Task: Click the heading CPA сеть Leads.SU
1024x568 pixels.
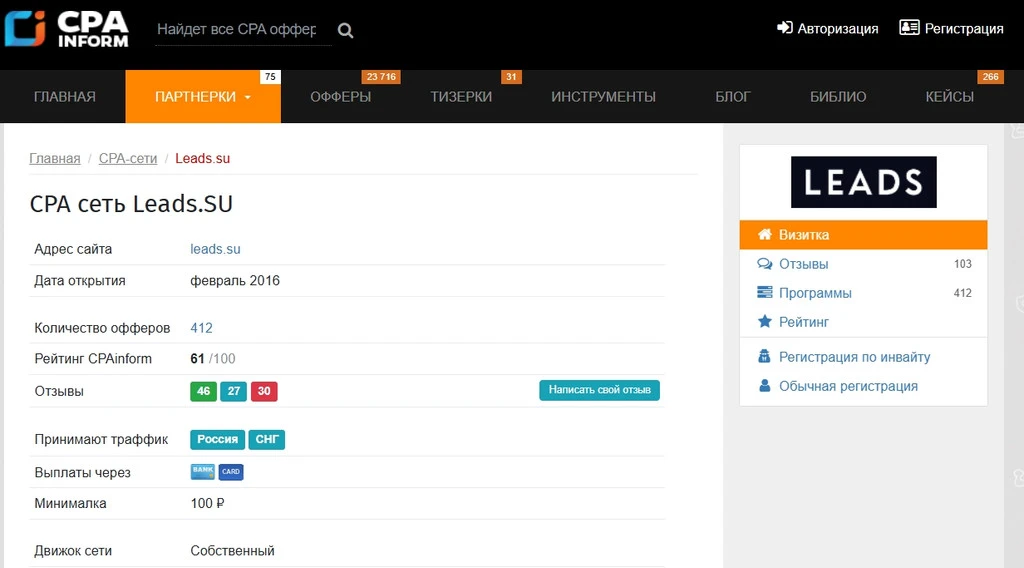Action: tap(131, 204)
